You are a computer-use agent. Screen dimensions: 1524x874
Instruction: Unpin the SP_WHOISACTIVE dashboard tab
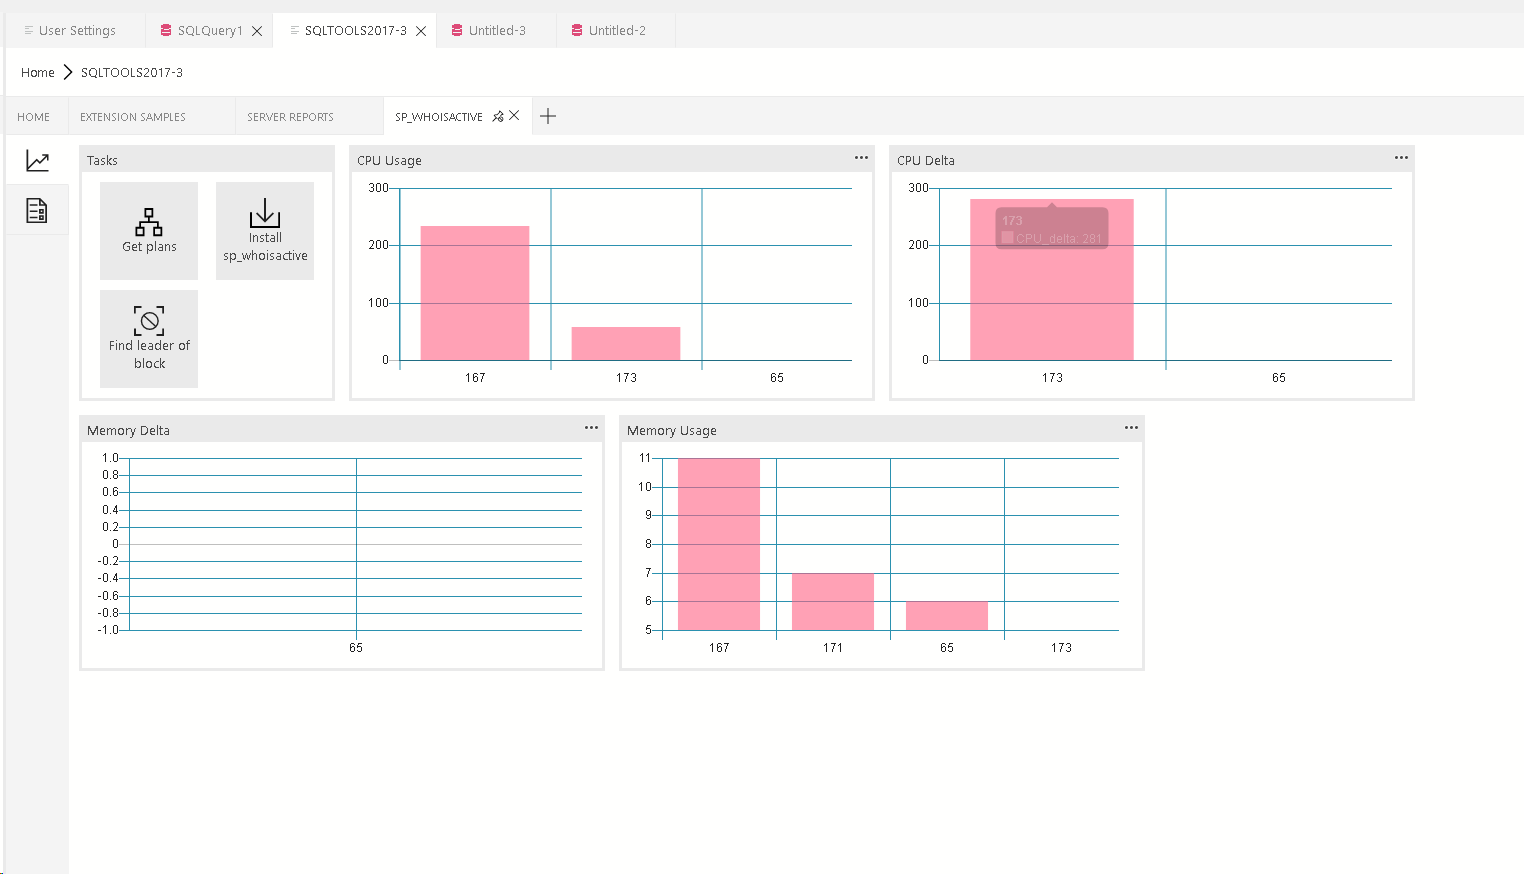pyautogui.click(x=498, y=117)
